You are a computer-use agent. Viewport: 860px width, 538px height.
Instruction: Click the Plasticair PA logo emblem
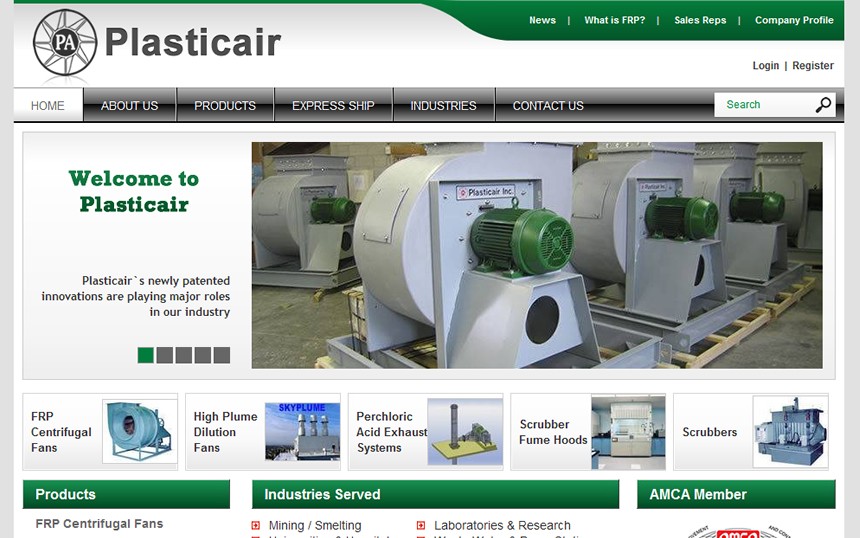[65, 43]
